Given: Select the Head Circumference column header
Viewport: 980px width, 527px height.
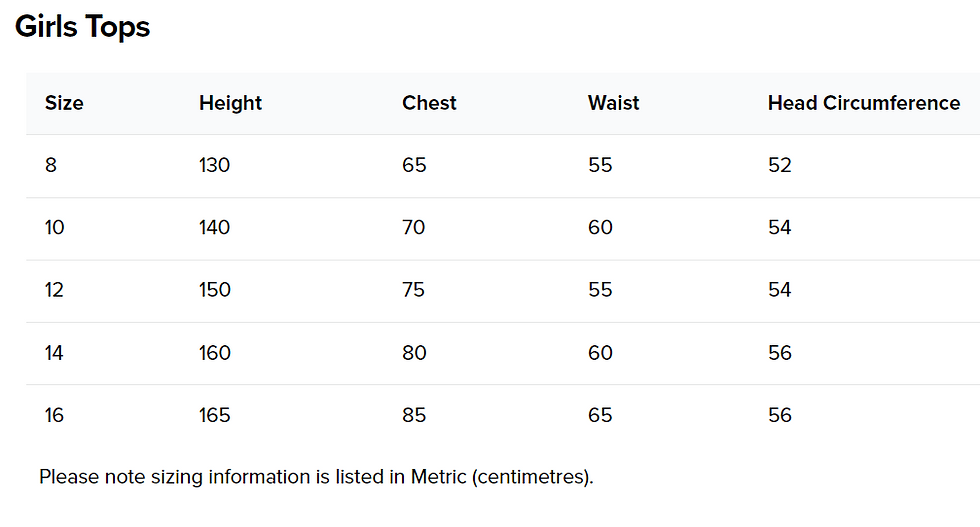Looking at the screenshot, I should [x=864, y=103].
